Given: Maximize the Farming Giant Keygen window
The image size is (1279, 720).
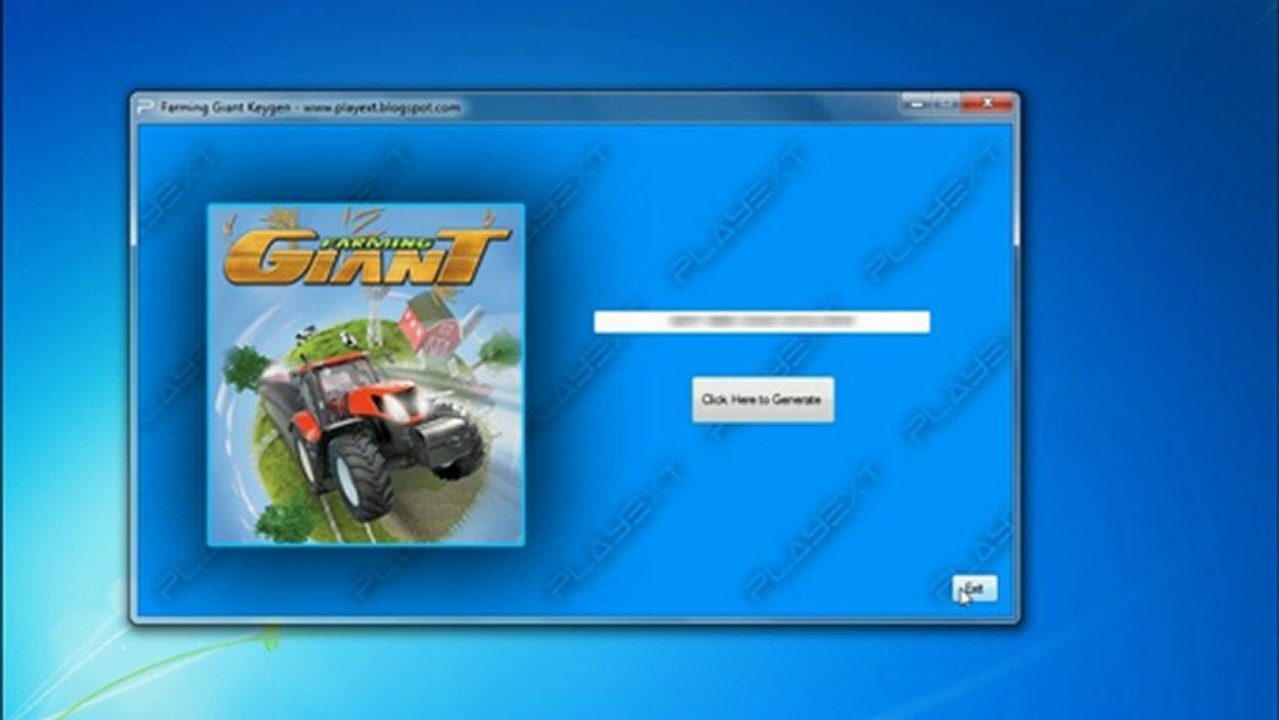Looking at the screenshot, I should click(946, 102).
